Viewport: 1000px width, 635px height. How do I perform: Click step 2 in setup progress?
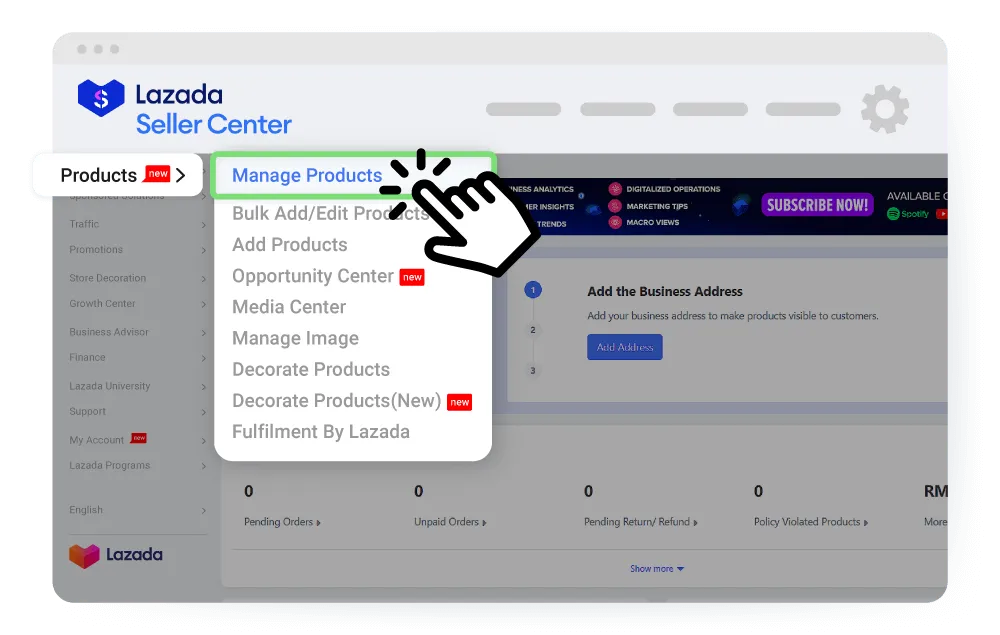tap(533, 330)
